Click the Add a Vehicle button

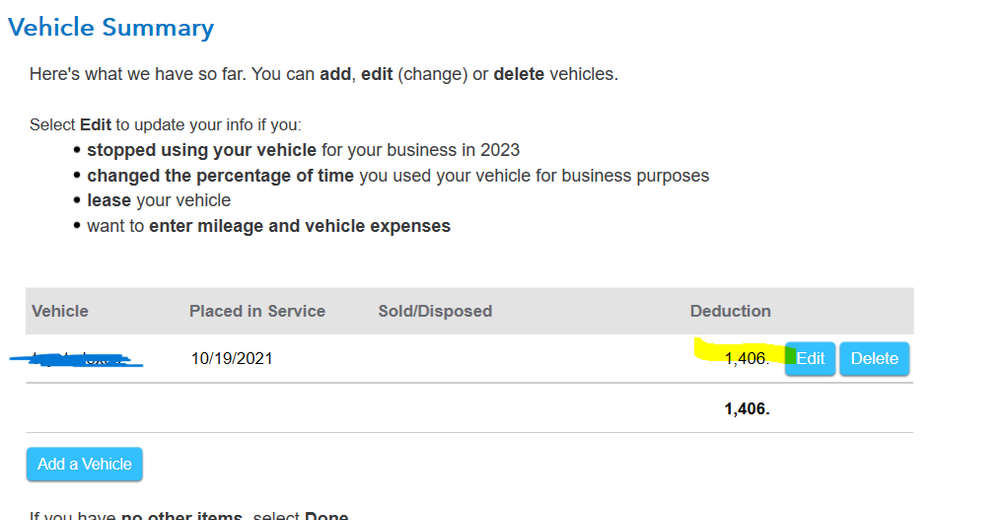tap(85, 464)
